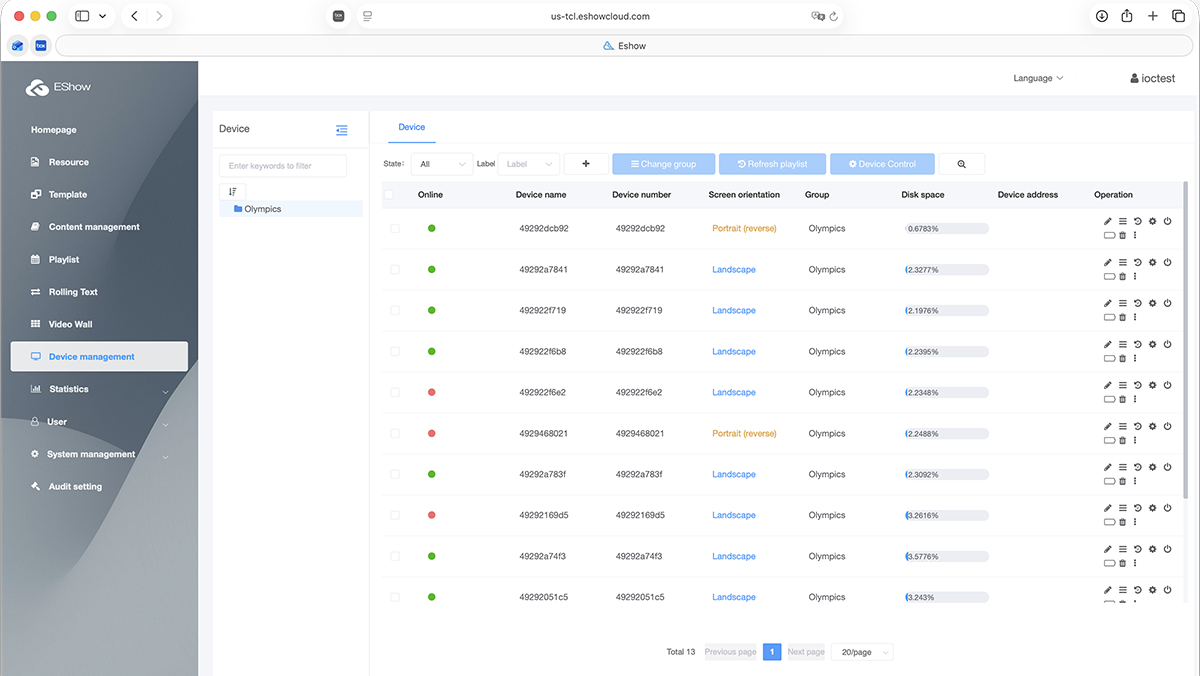Image resolution: width=1200 pixels, height=676 pixels.
Task: Open Safari downloads icon
Action: [1101, 16]
